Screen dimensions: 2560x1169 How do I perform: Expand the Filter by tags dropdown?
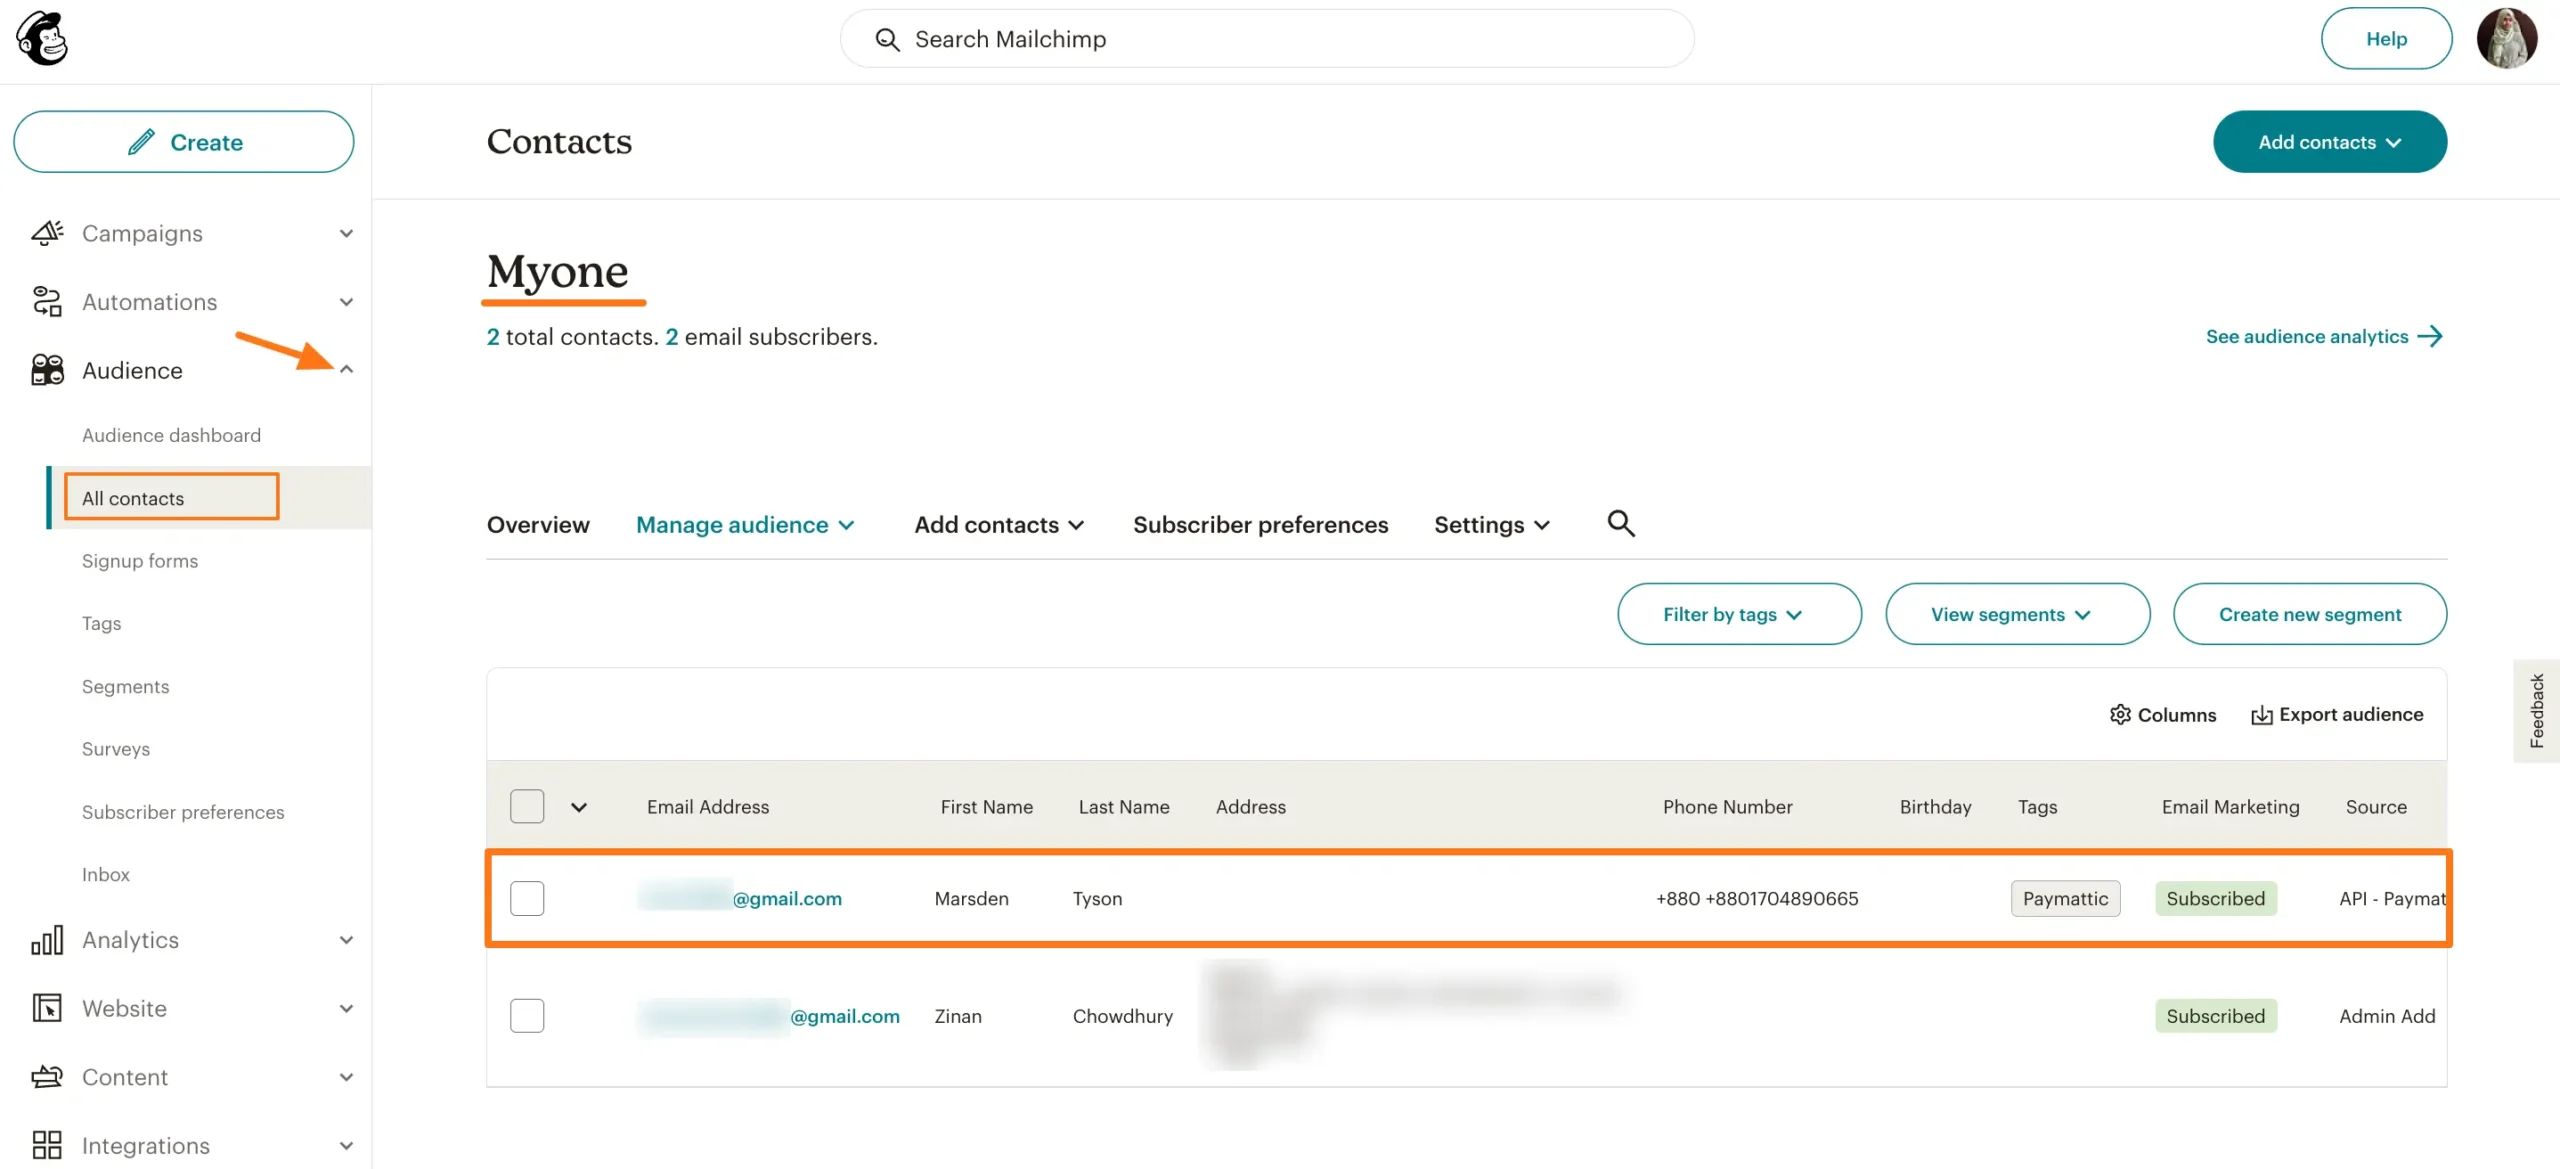click(x=1739, y=614)
